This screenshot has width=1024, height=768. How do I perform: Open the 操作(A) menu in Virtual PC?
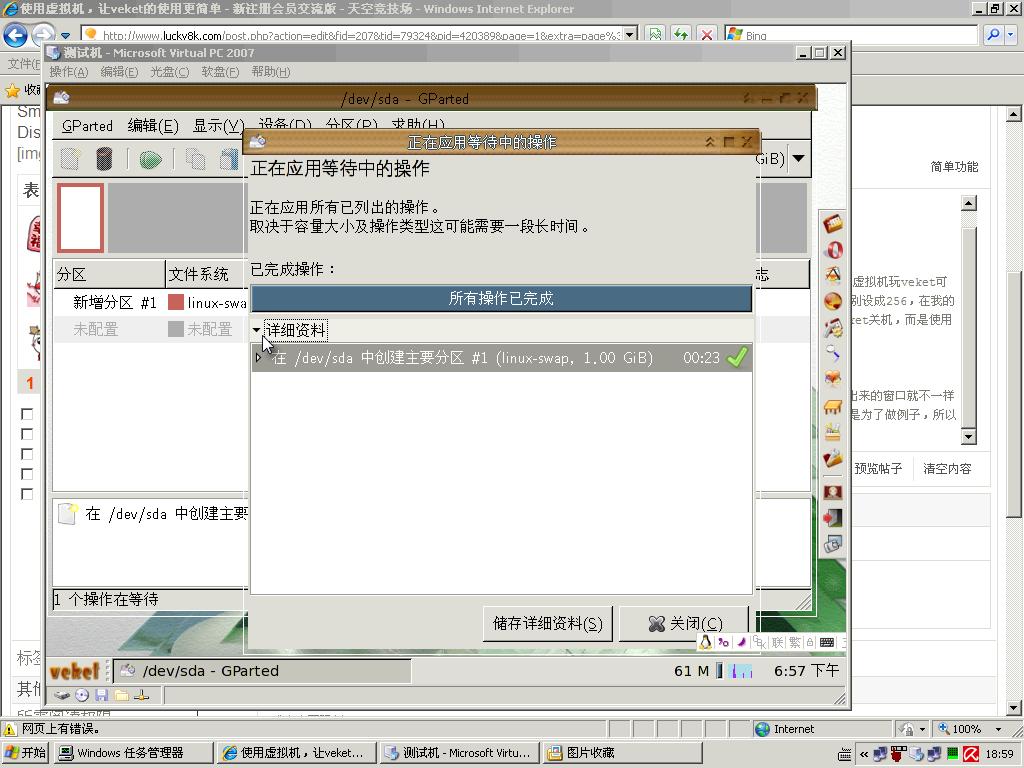tap(69, 71)
